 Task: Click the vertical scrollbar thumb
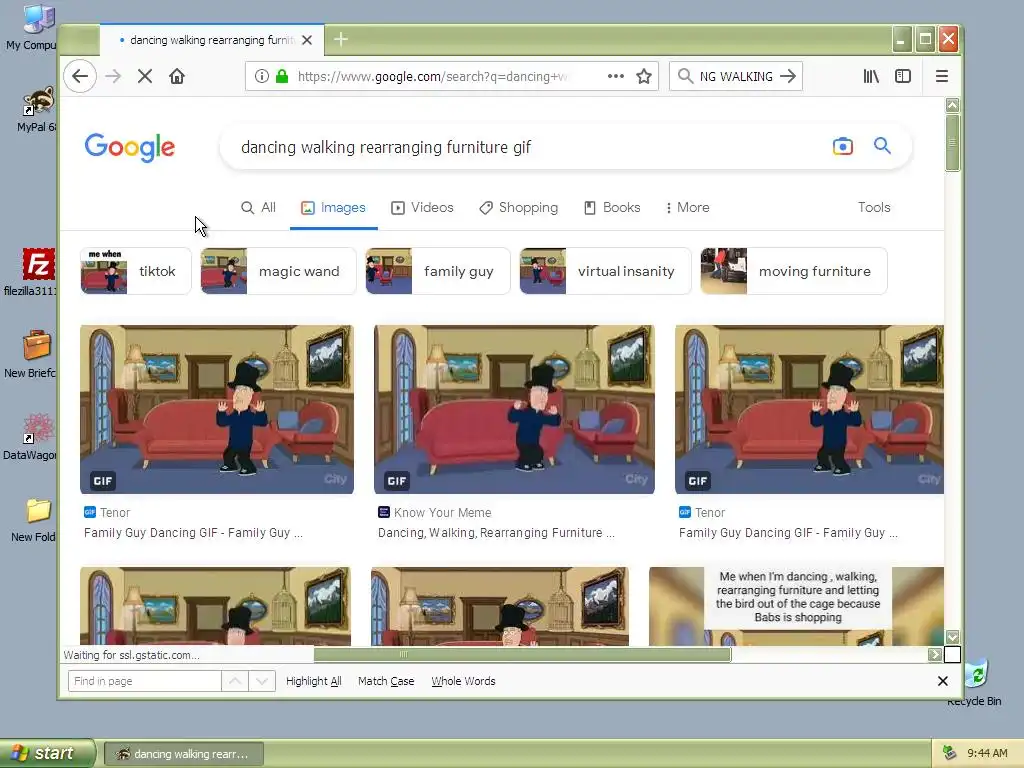[952, 142]
